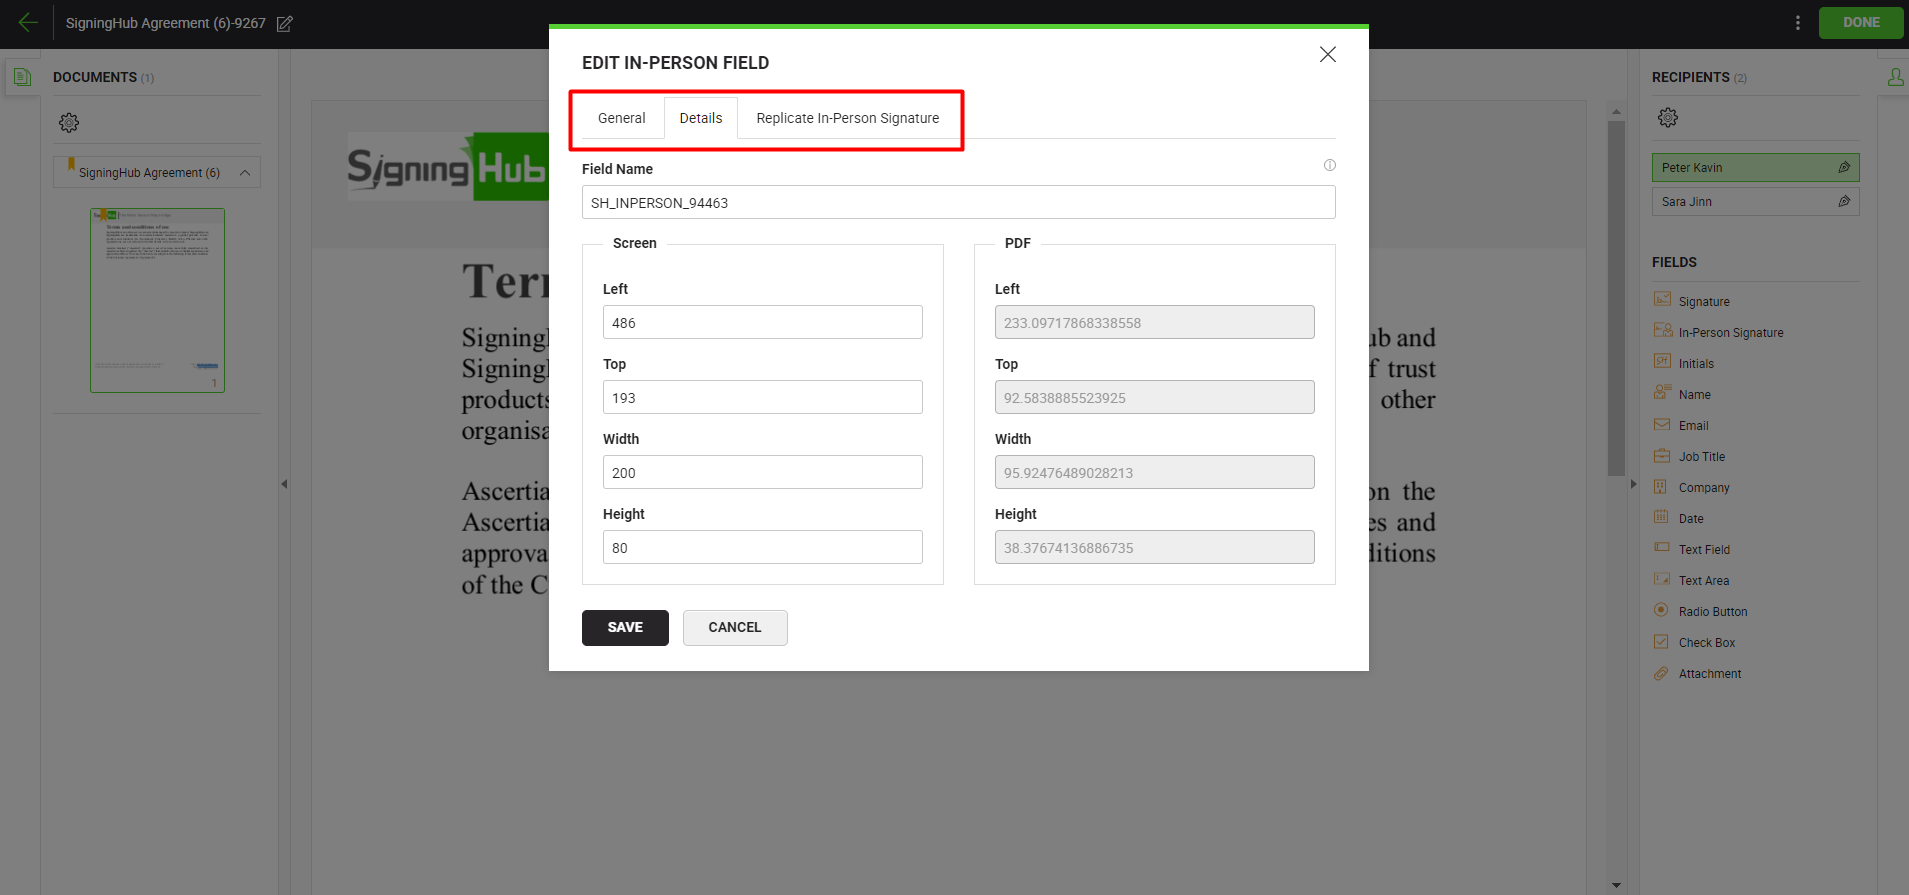Click the three-dot more options menu
The height and width of the screenshot is (895, 1909).
(1797, 22)
